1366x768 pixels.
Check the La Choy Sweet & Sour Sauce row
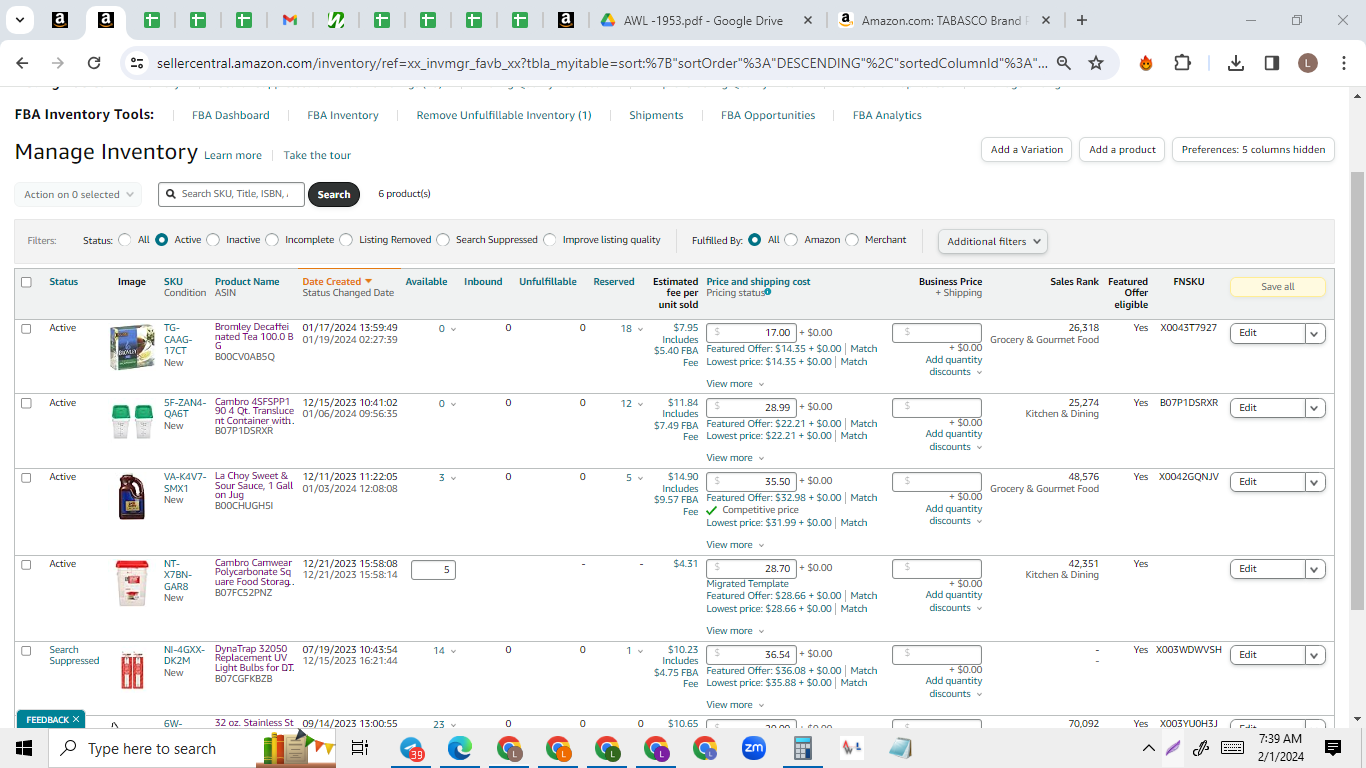coord(27,477)
